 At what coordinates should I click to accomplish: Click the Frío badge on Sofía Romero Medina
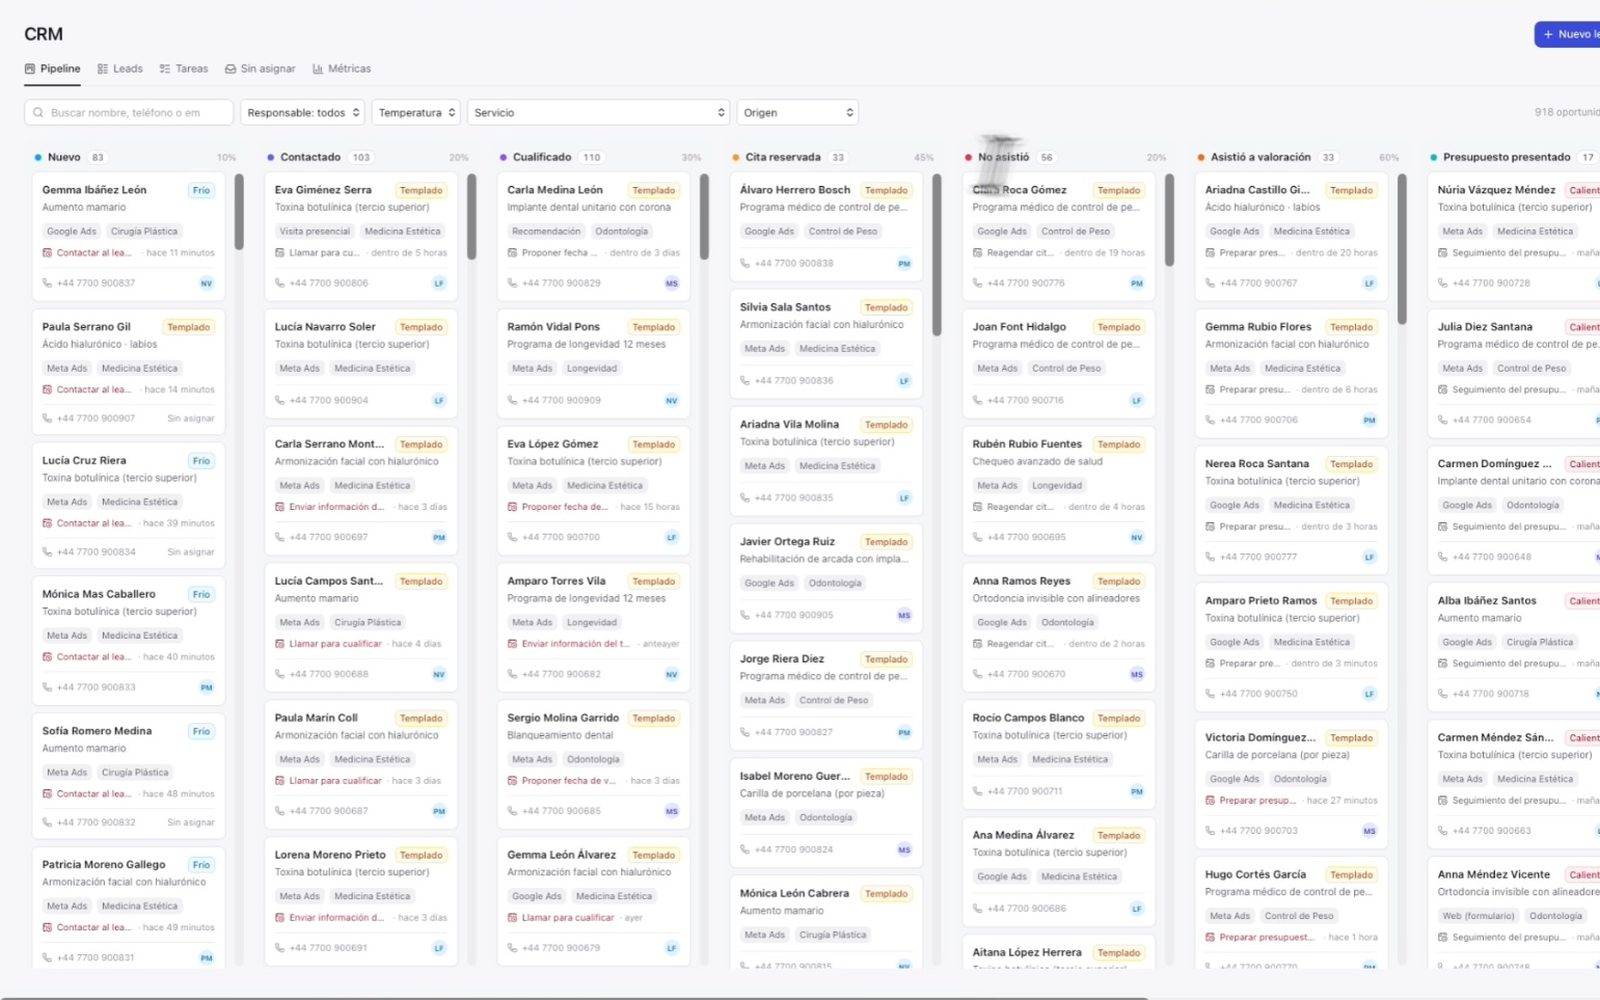coord(201,732)
